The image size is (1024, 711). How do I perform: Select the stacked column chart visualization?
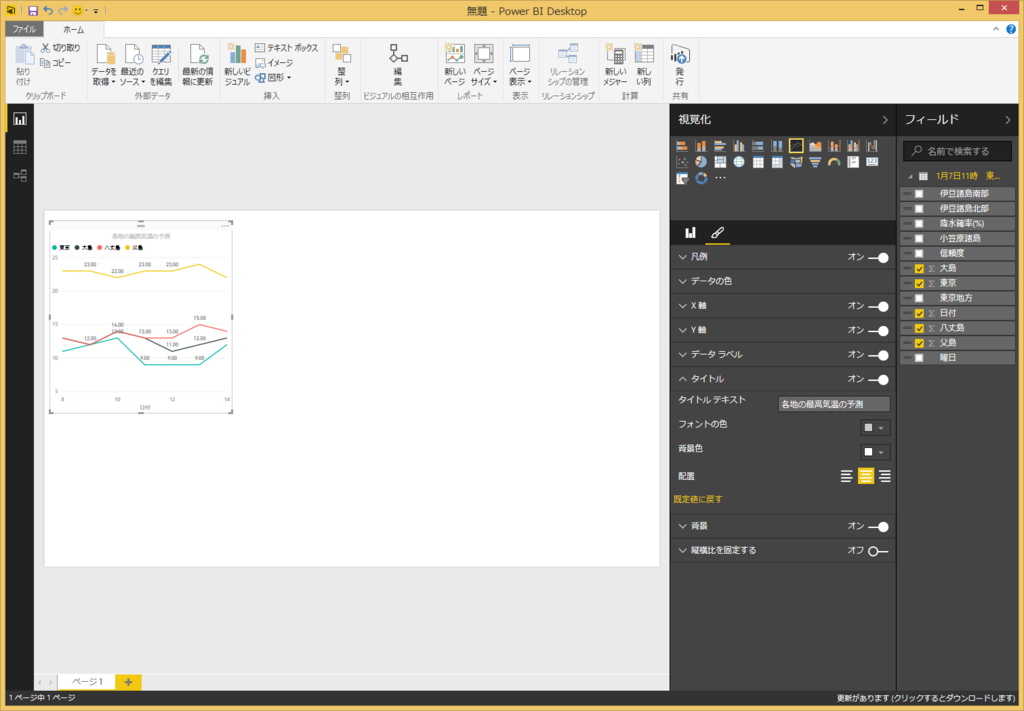(701, 146)
